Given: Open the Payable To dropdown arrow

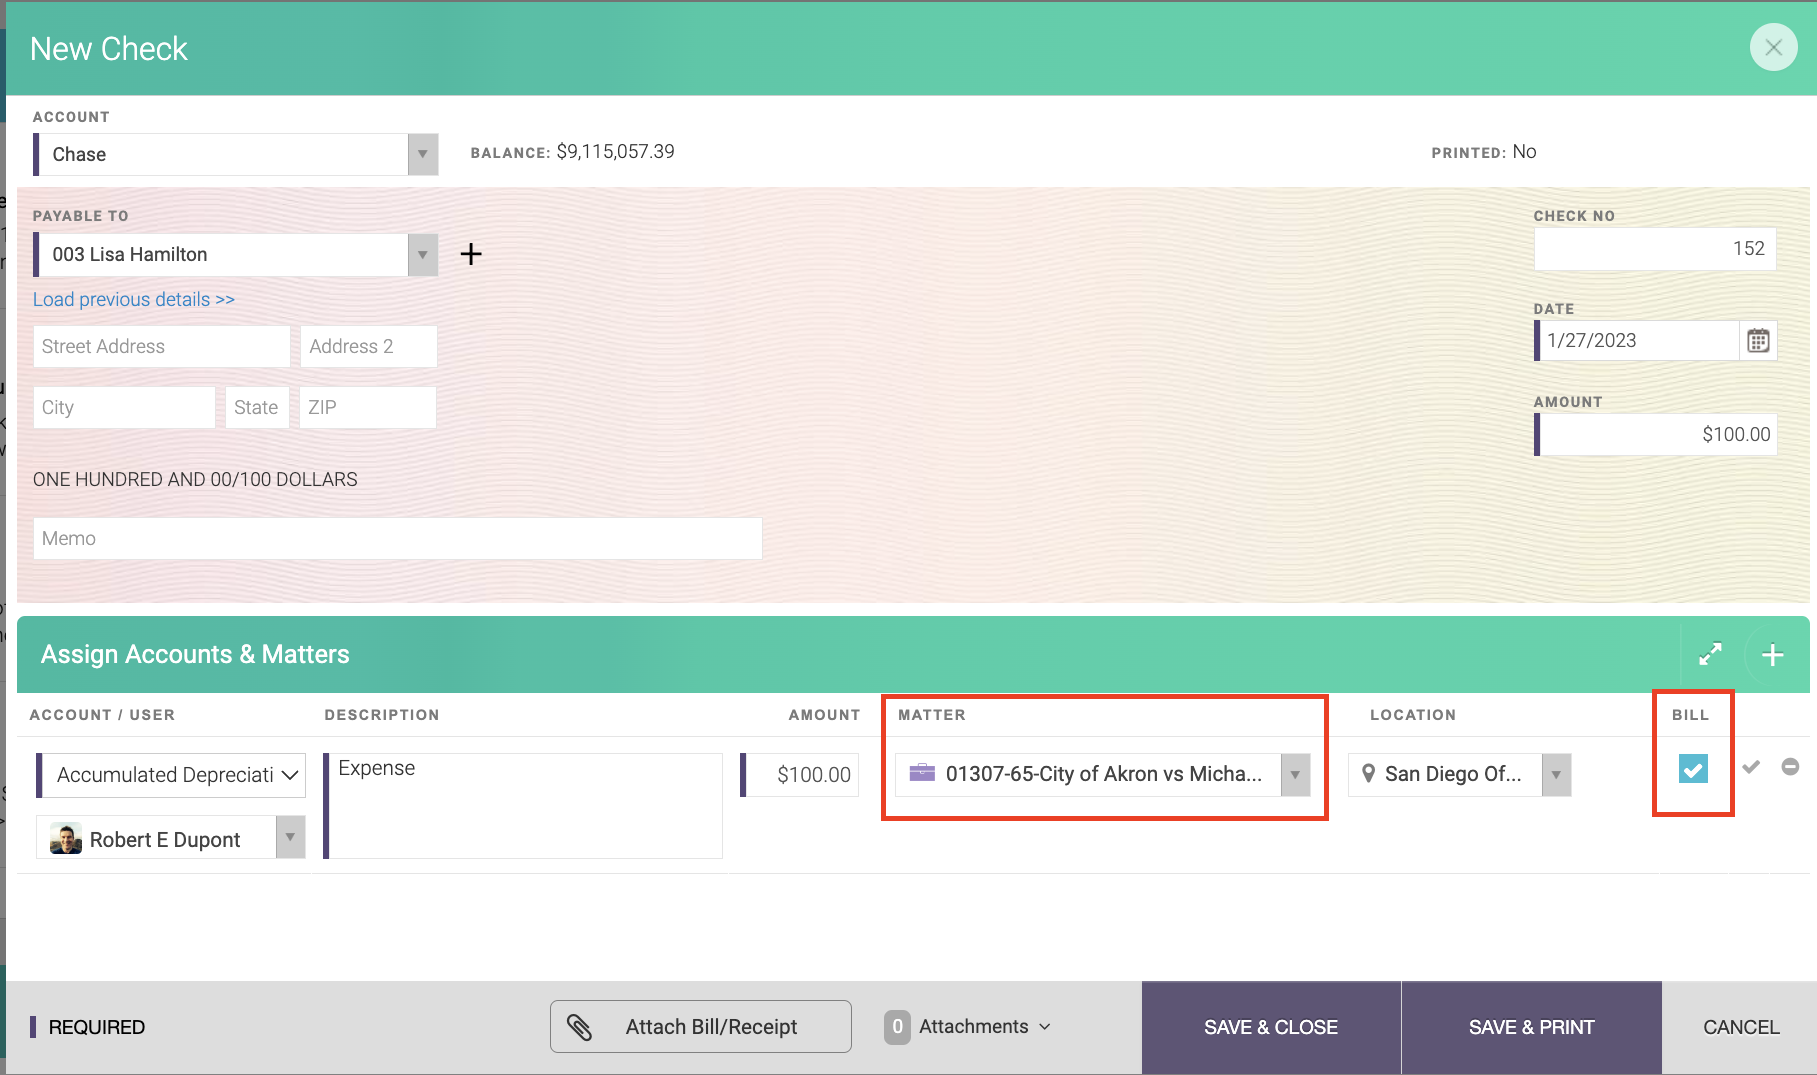Looking at the screenshot, I should point(423,254).
